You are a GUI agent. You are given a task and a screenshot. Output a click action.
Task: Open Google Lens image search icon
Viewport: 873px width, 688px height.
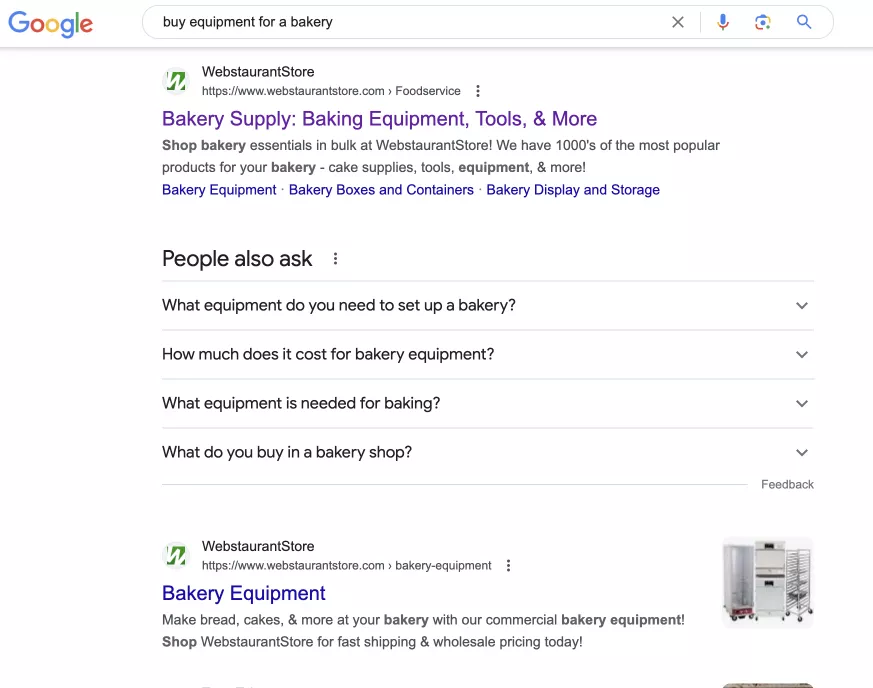click(x=763, y=22)
